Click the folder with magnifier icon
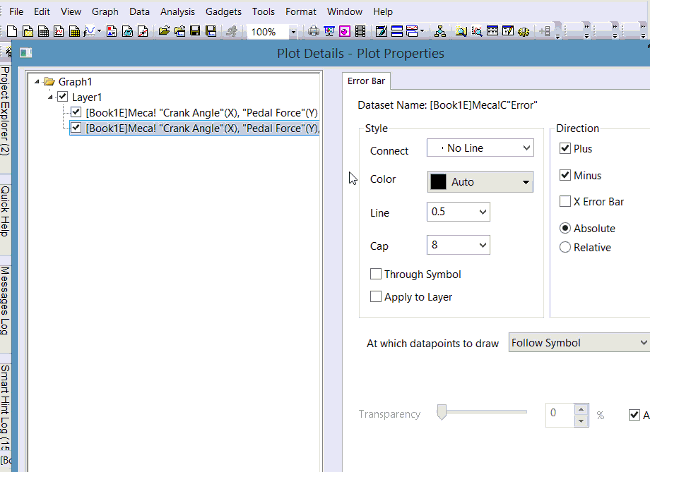Viewport: 684px width, 498px height. (x=461, y=31)
